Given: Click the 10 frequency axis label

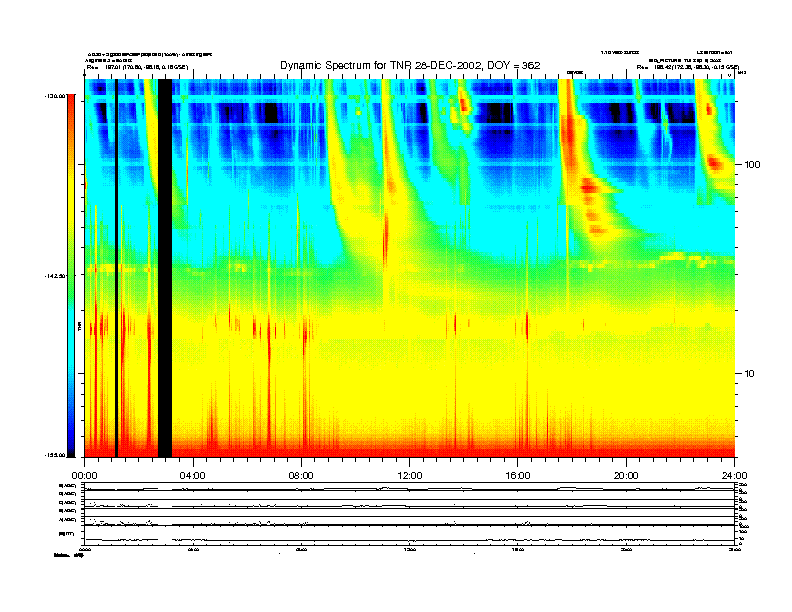Looking at the screenshot, I should (750, 374).
